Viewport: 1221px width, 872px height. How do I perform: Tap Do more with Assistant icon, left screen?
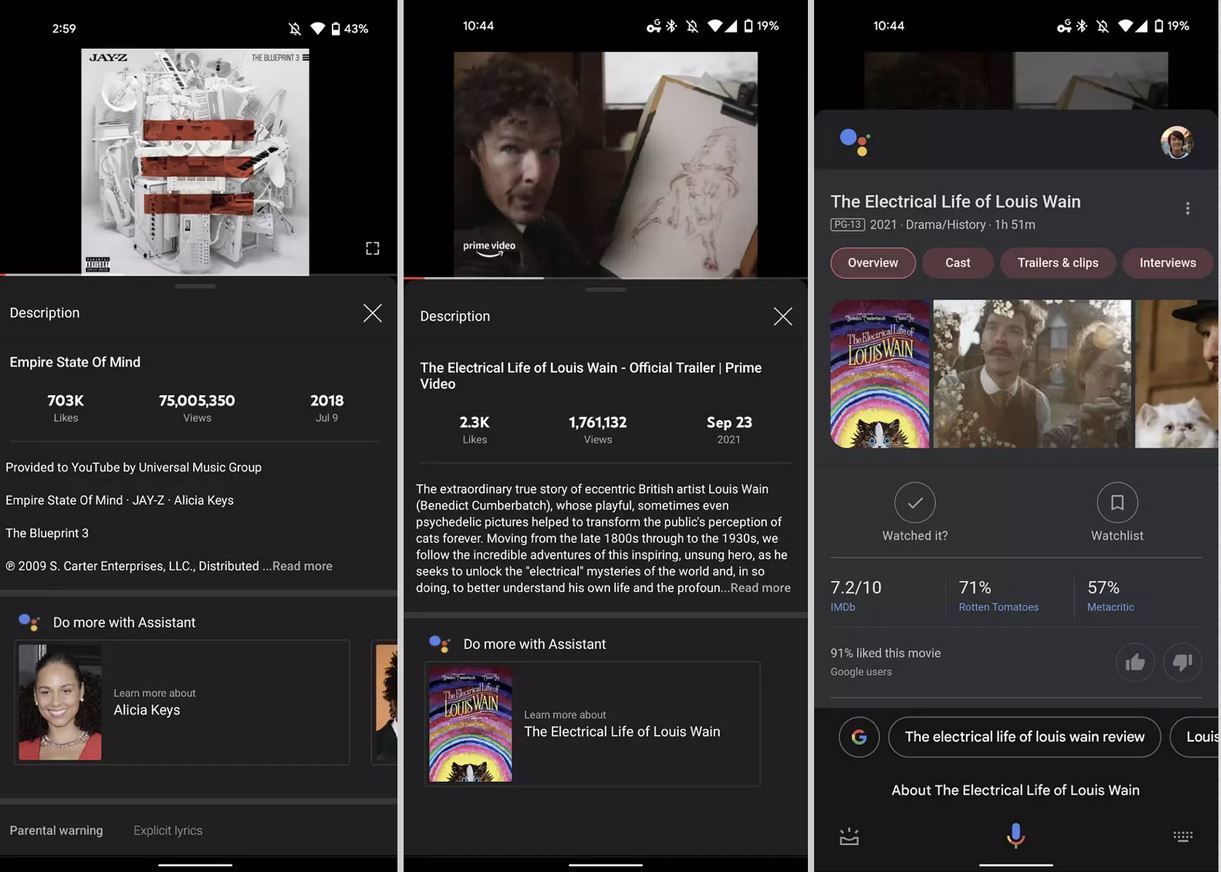[29, 622]
